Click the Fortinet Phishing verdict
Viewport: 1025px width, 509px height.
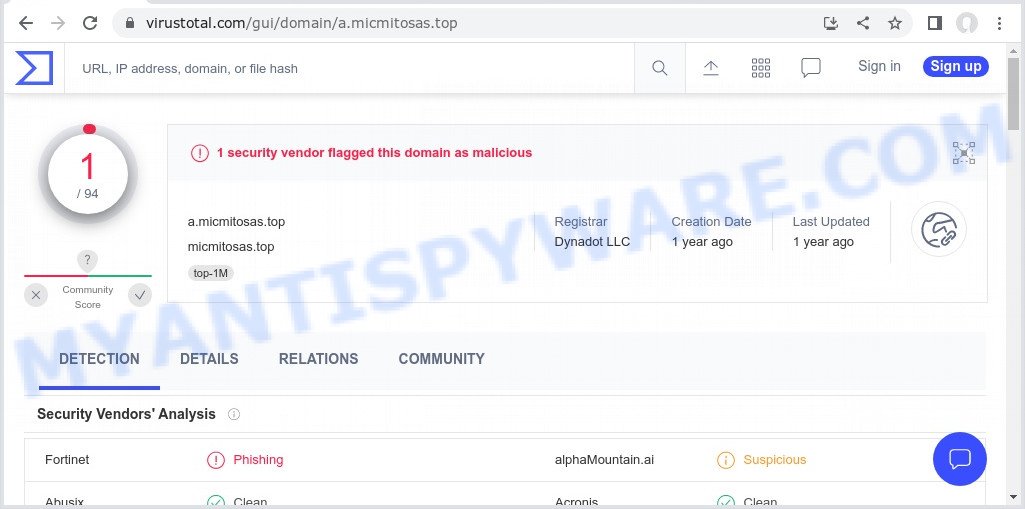tap(245, 460)
